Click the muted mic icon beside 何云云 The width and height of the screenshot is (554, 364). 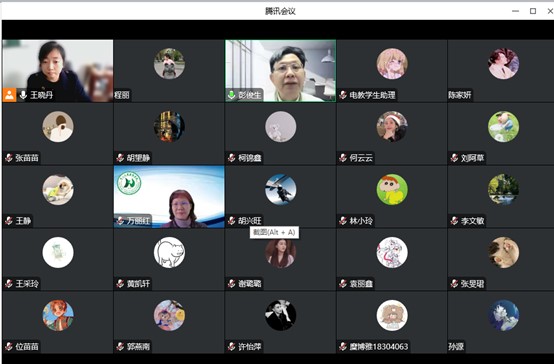coord(343,158)
